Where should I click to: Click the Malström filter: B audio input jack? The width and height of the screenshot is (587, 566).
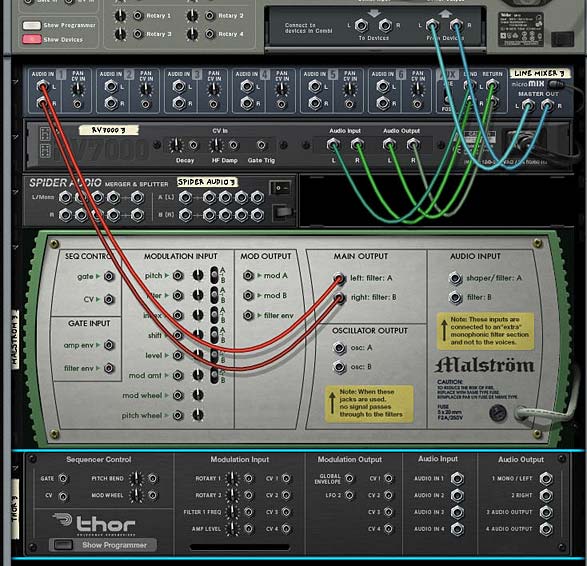[x=456, y=298]
